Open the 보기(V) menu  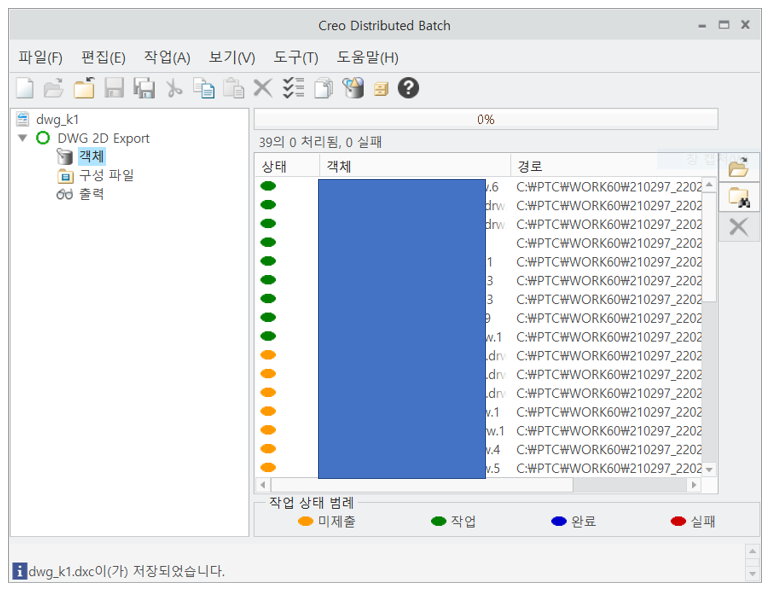click(x=231, y=57)
